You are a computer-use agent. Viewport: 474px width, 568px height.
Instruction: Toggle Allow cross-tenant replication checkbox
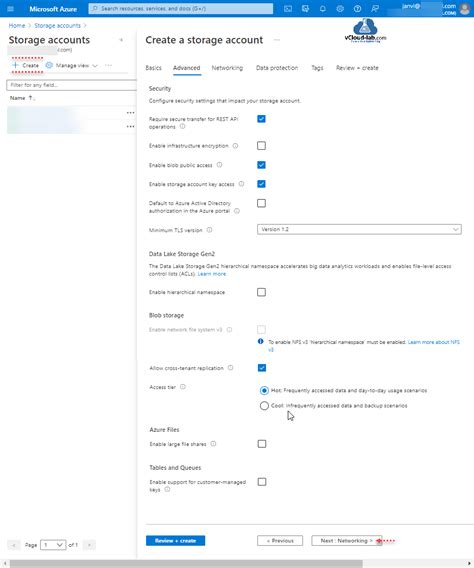261,368
